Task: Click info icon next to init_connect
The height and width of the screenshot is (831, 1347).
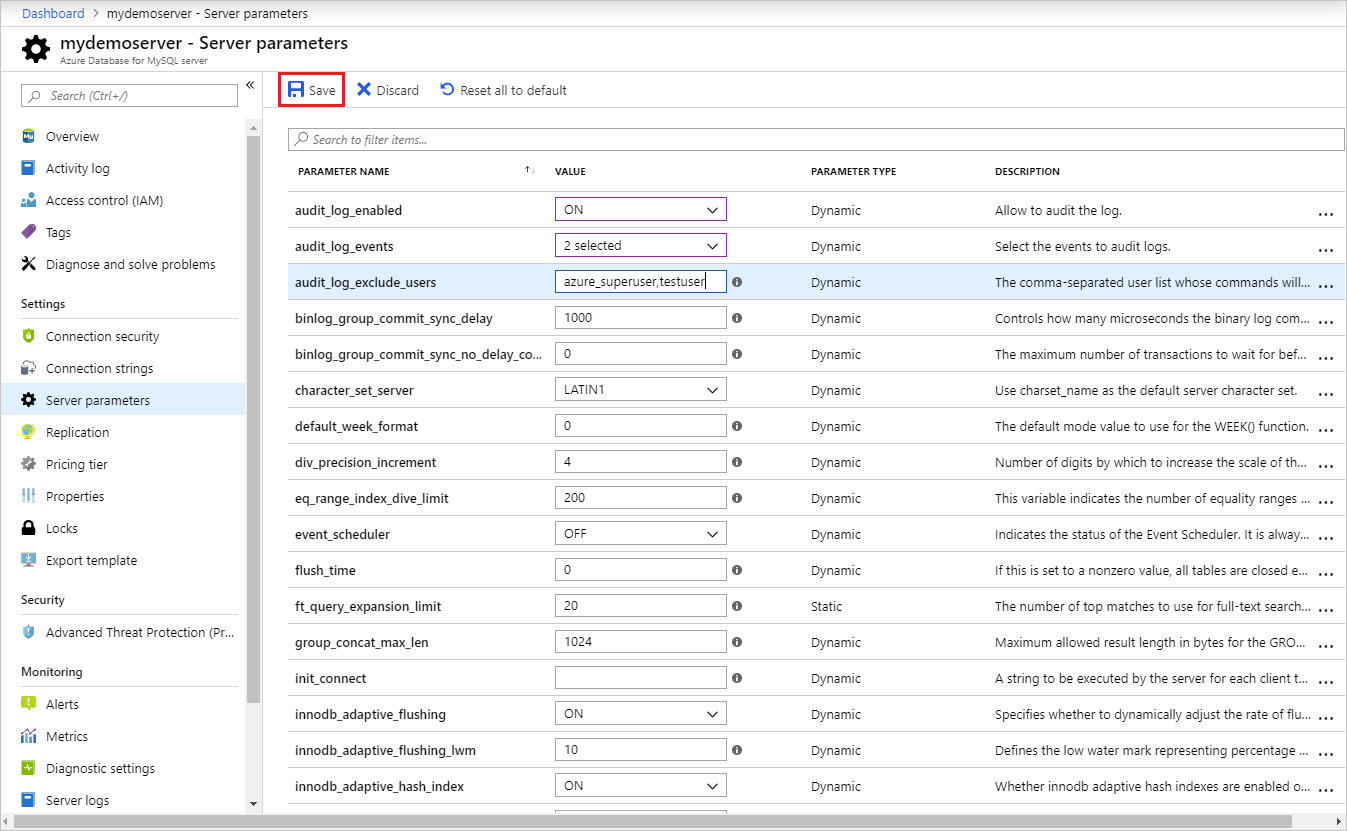Action: click(x=737, y=678)
